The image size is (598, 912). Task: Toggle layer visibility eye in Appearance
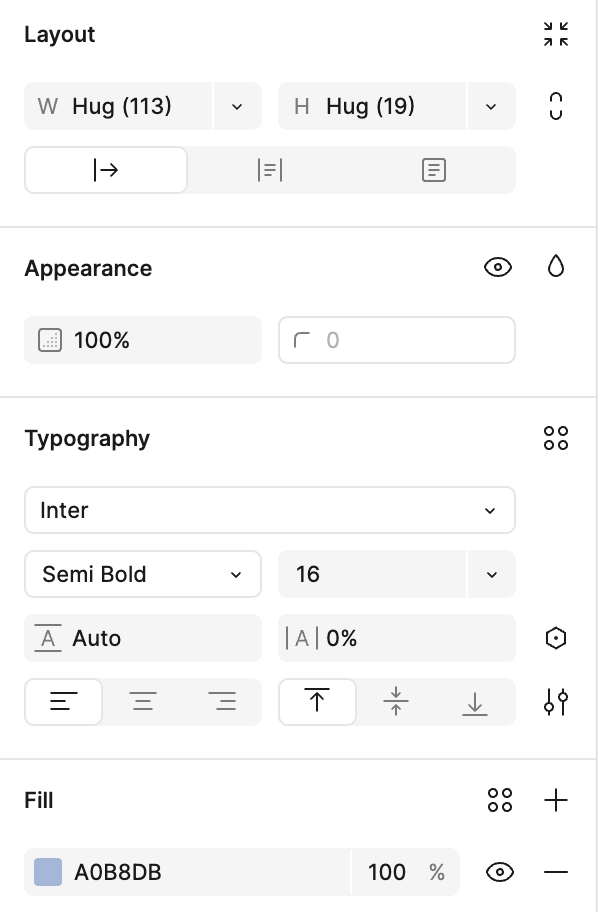(498, 267)
